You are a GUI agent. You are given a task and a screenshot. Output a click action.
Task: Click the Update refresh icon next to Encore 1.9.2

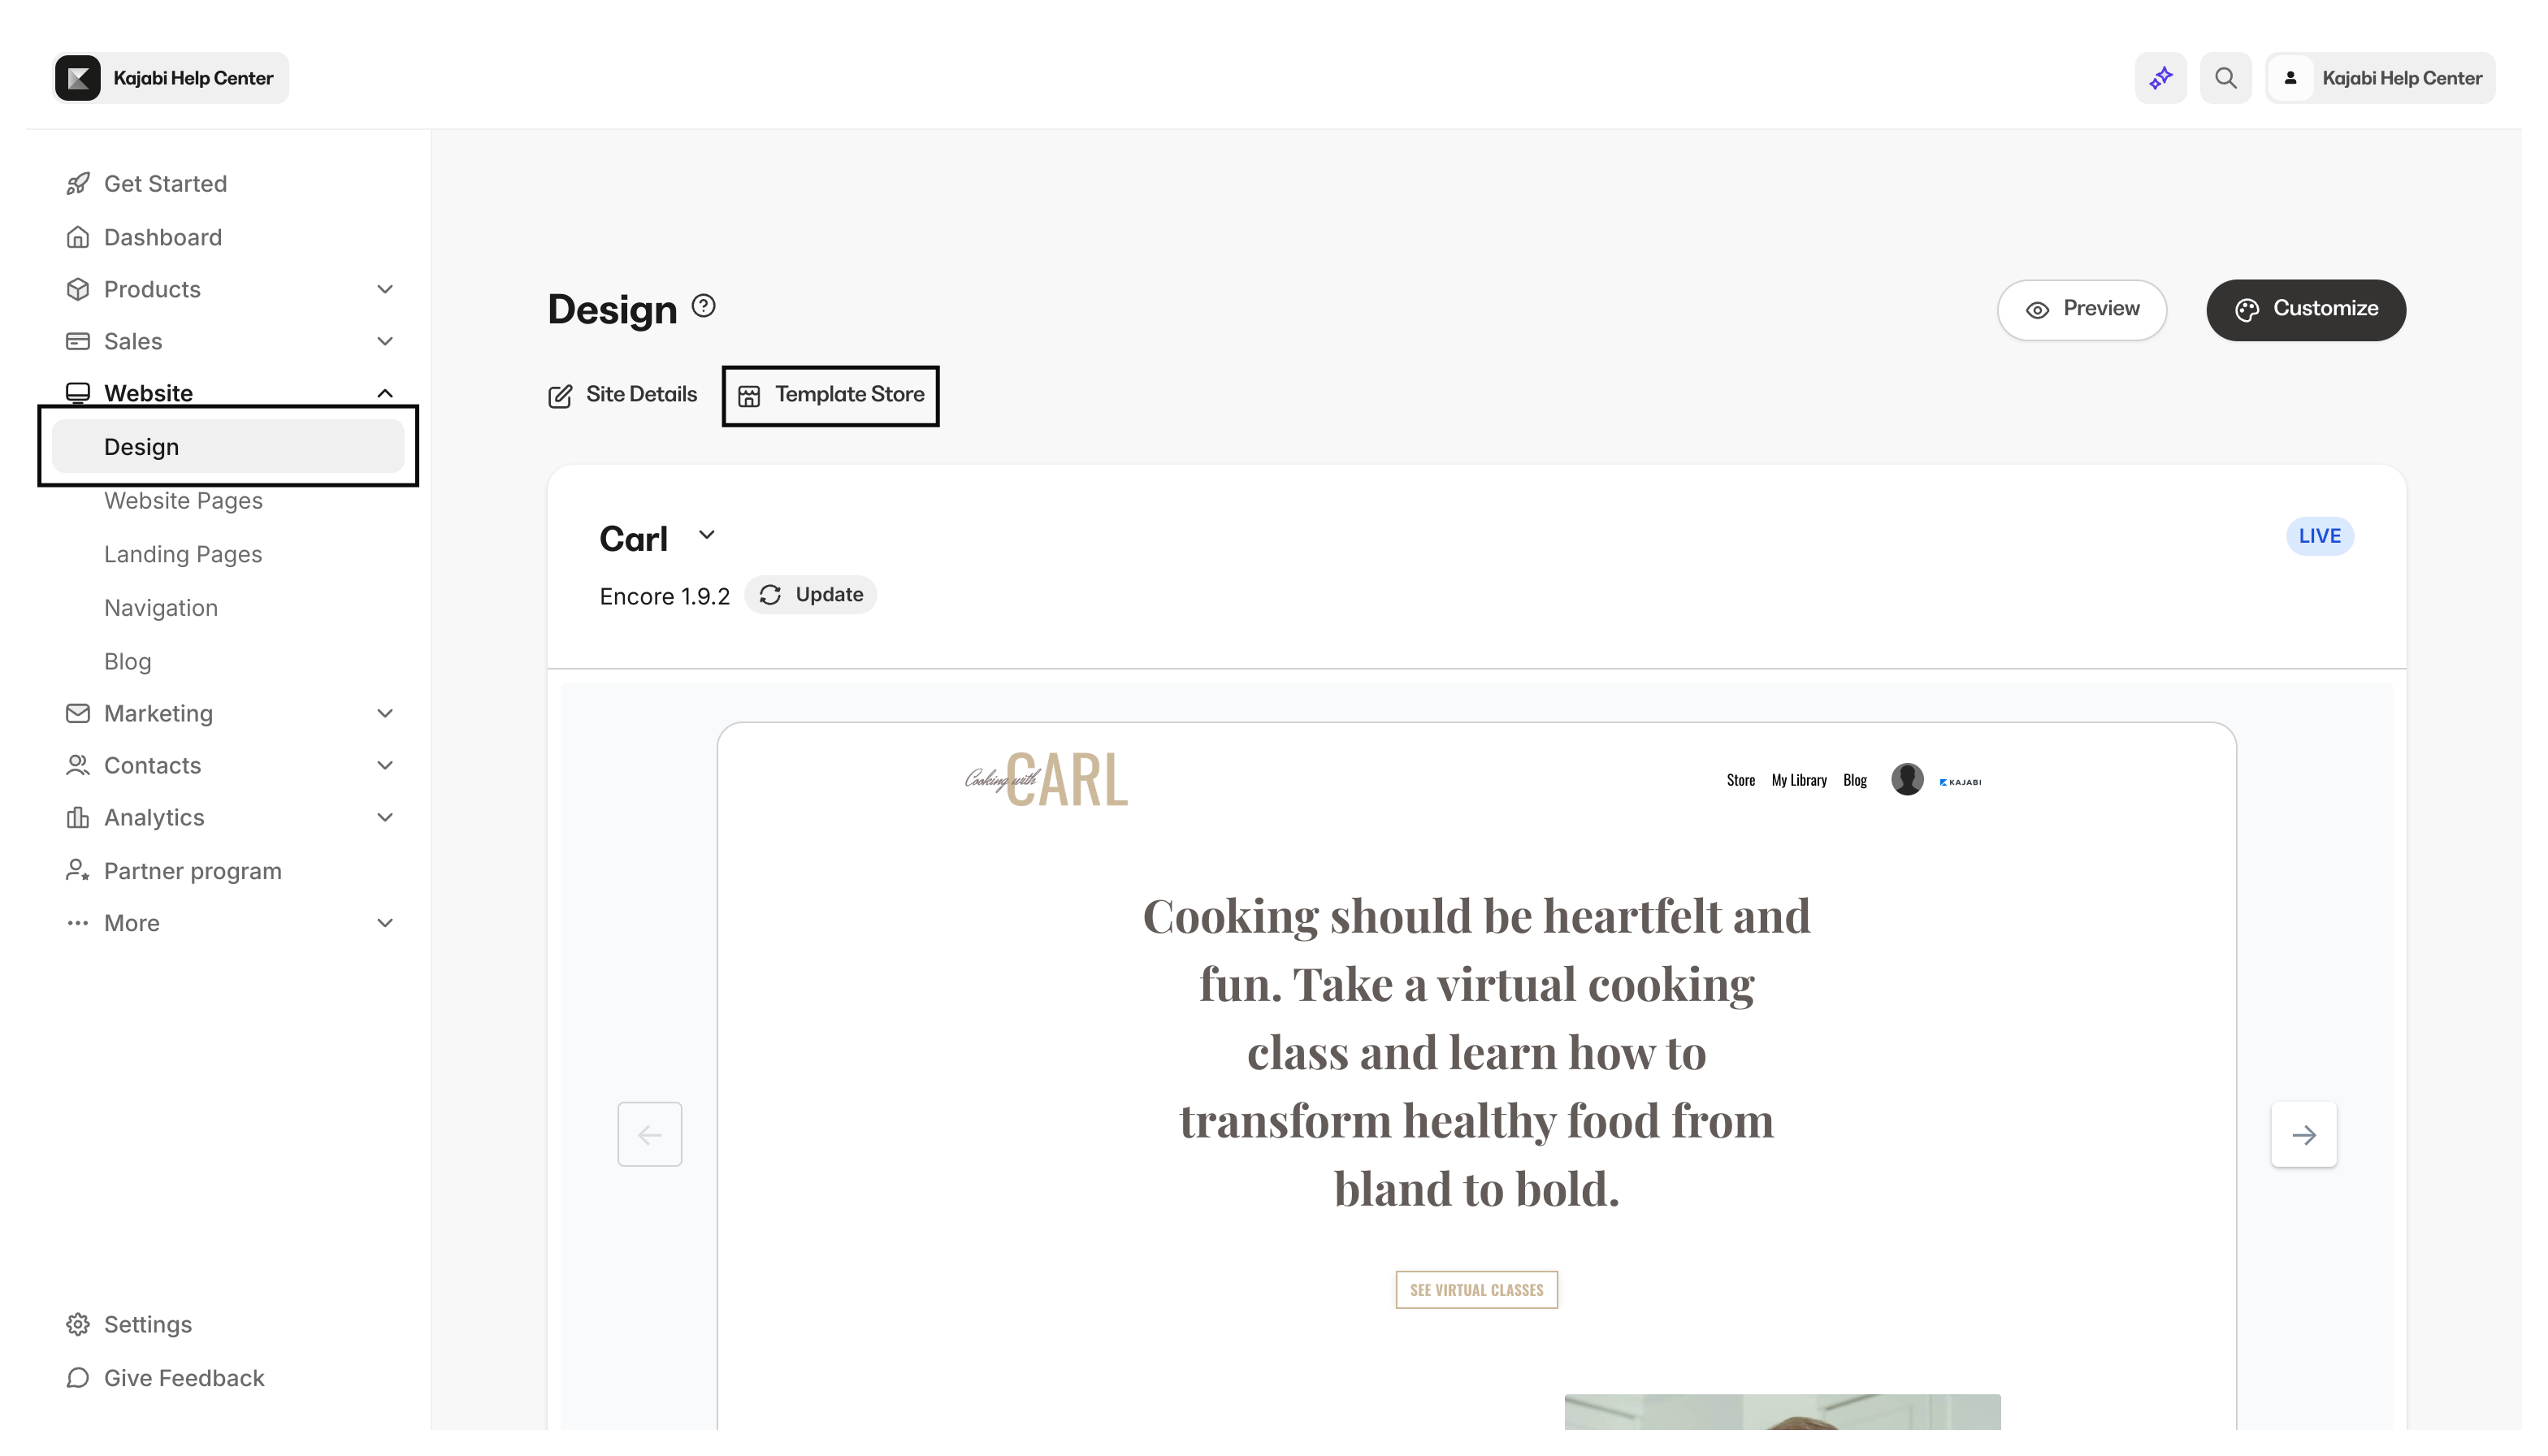(769, 594)
